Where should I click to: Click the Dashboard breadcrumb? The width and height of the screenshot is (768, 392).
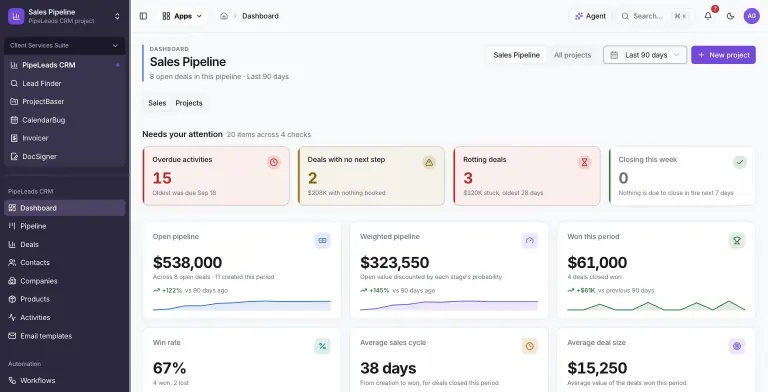point(260,16)
